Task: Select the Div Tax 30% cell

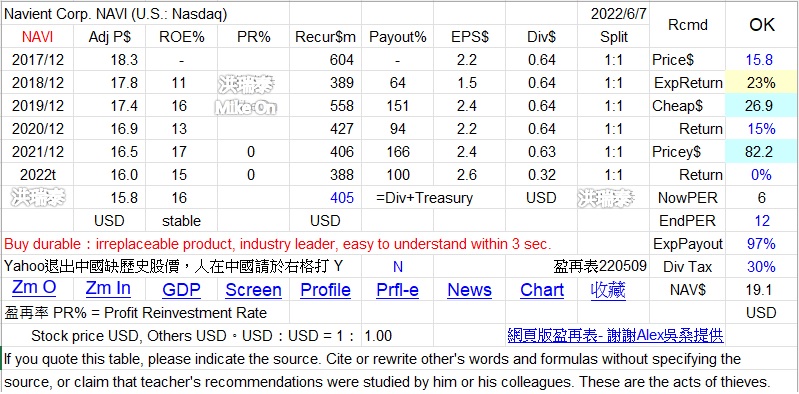Action: [762, 267]
